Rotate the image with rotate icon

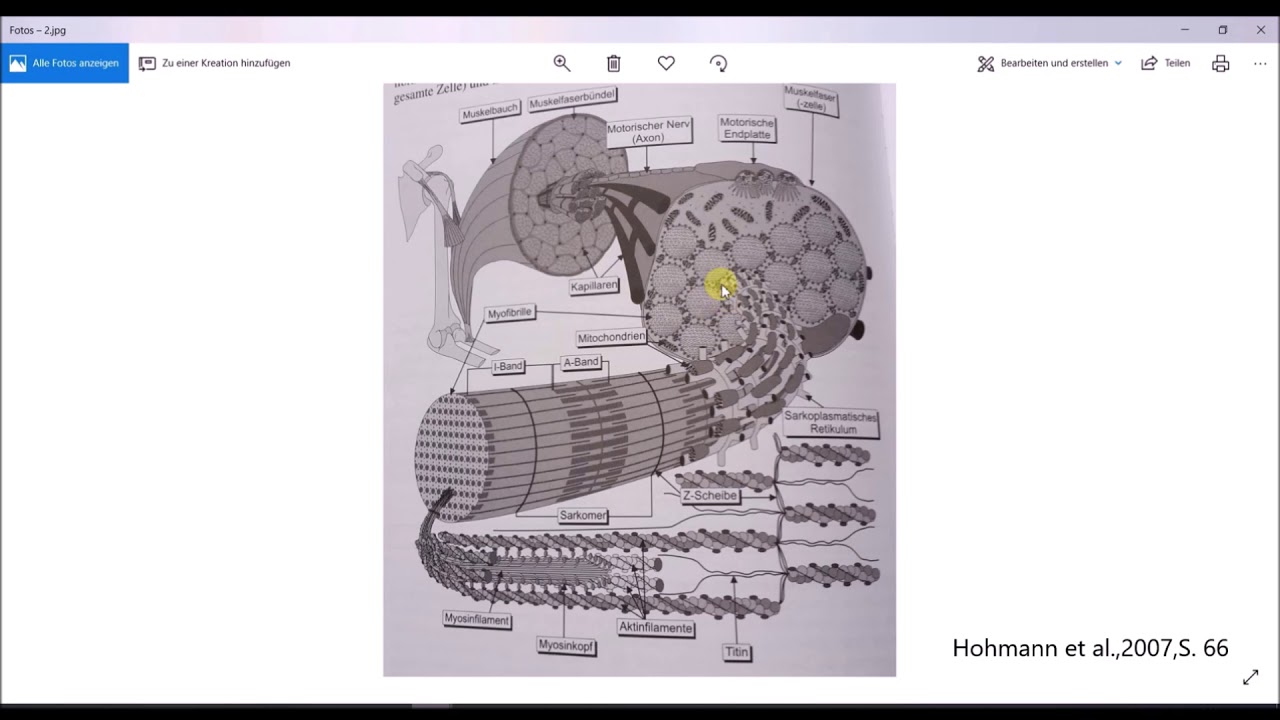point(718,63)
